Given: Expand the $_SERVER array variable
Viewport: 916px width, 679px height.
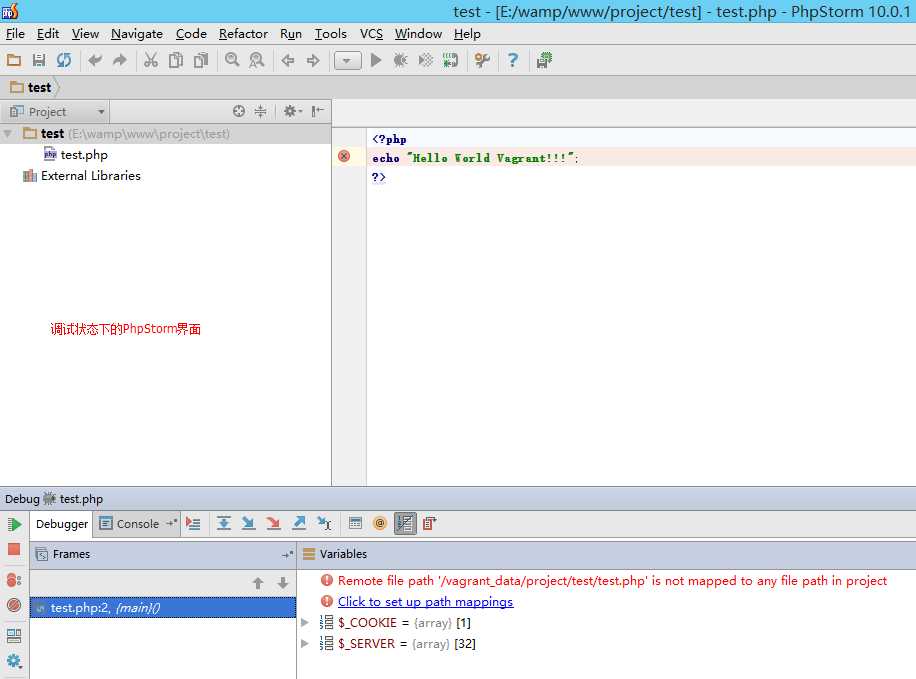Looking at the screenshot, I should tap(304, 644).
